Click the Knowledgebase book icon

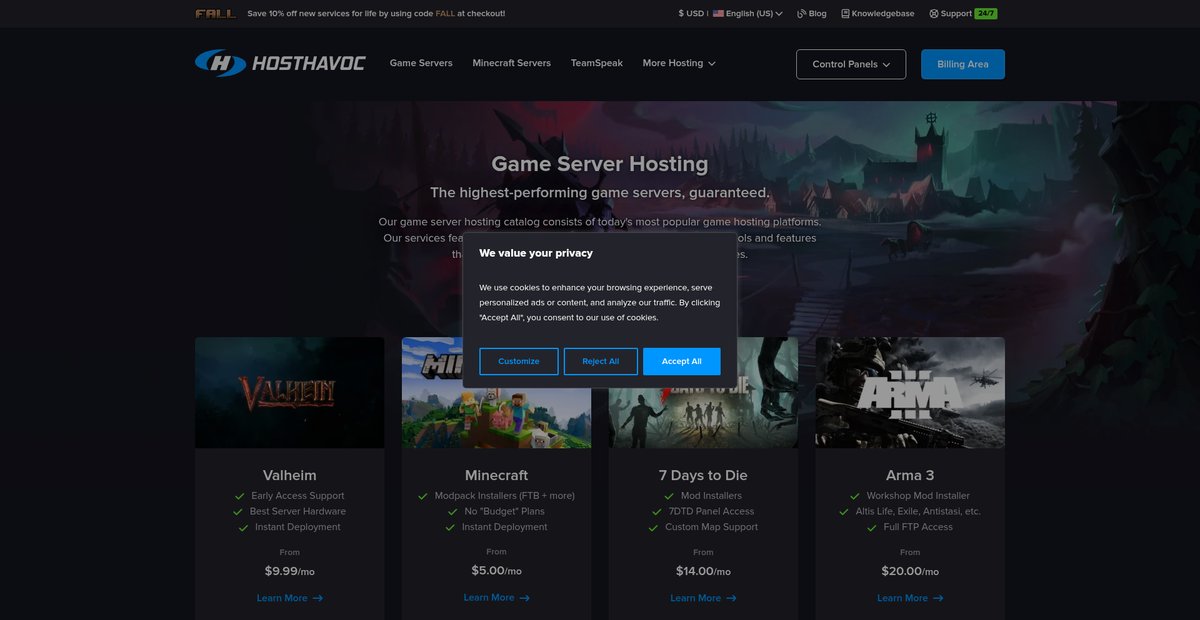click(x=845, y=14)
